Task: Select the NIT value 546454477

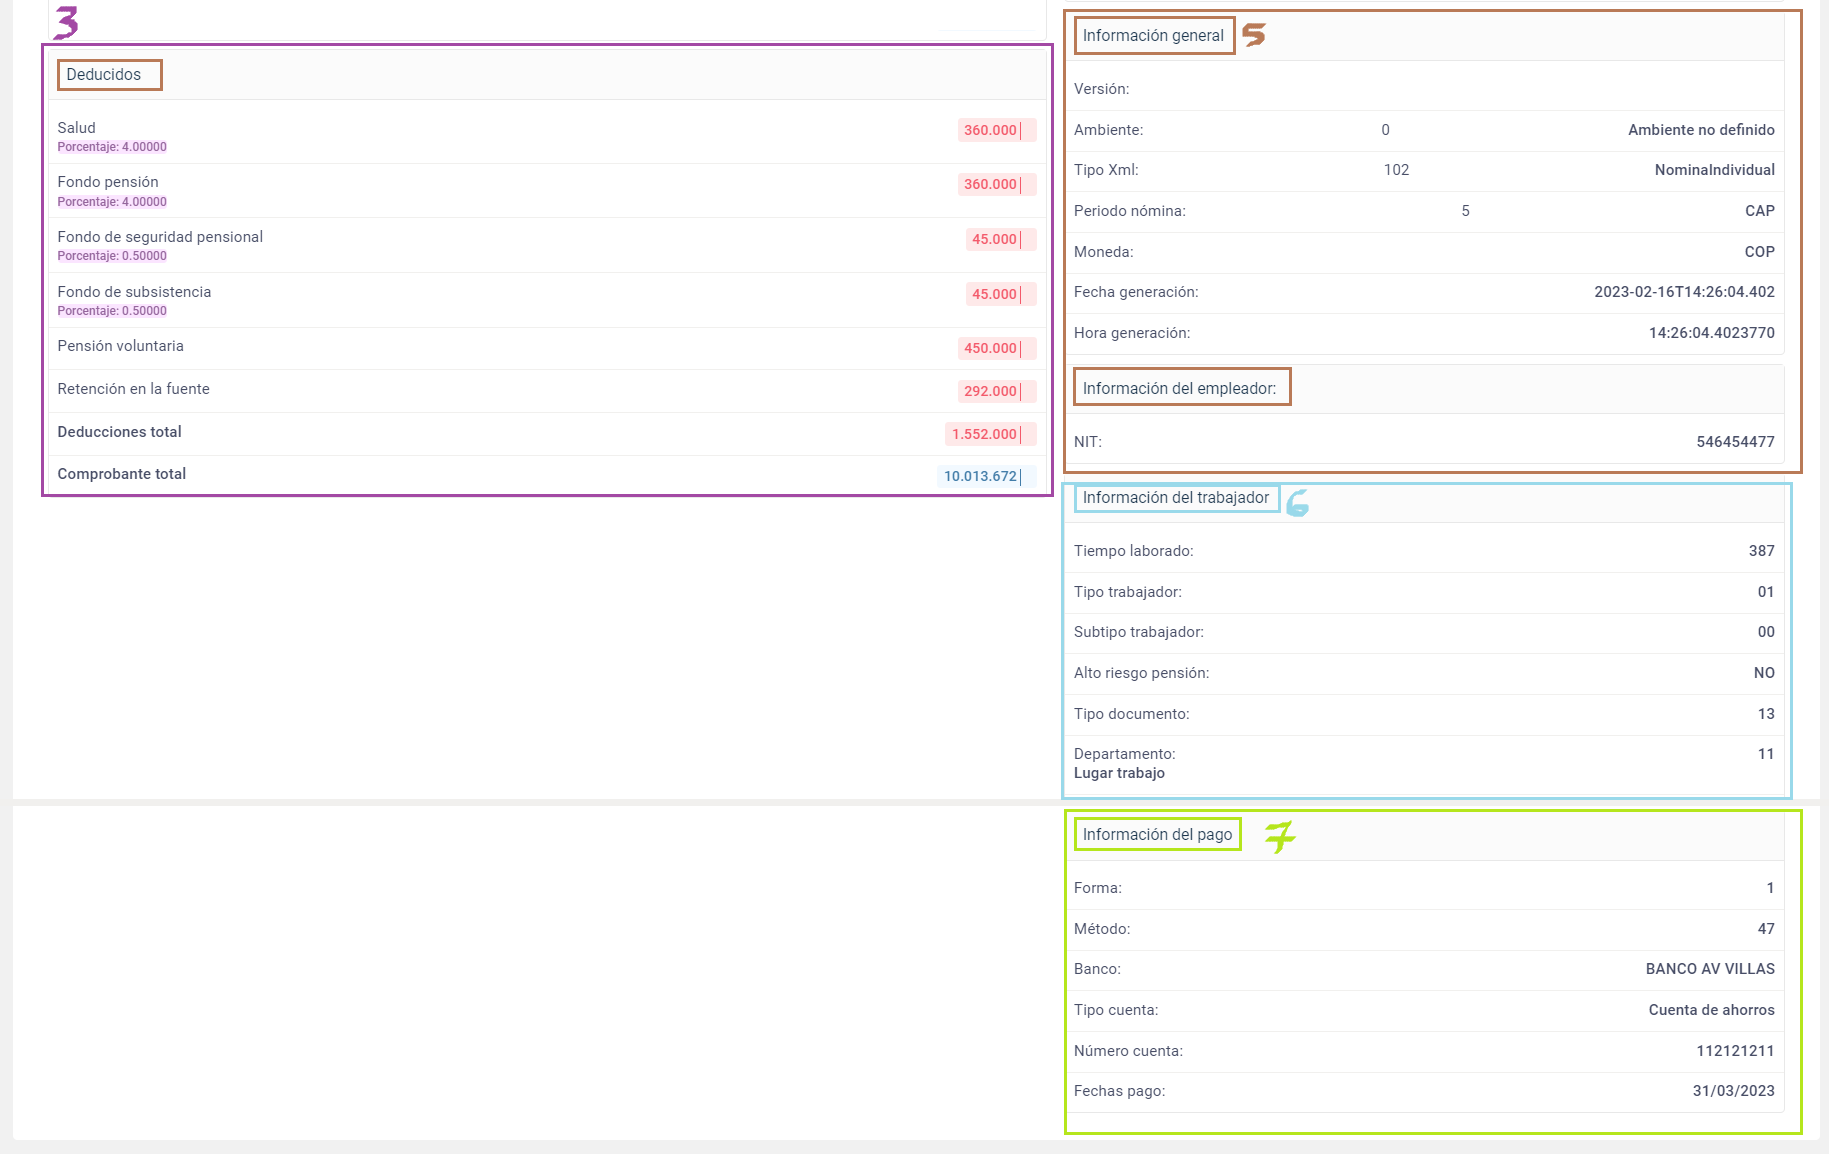Action: point(1736,442)
